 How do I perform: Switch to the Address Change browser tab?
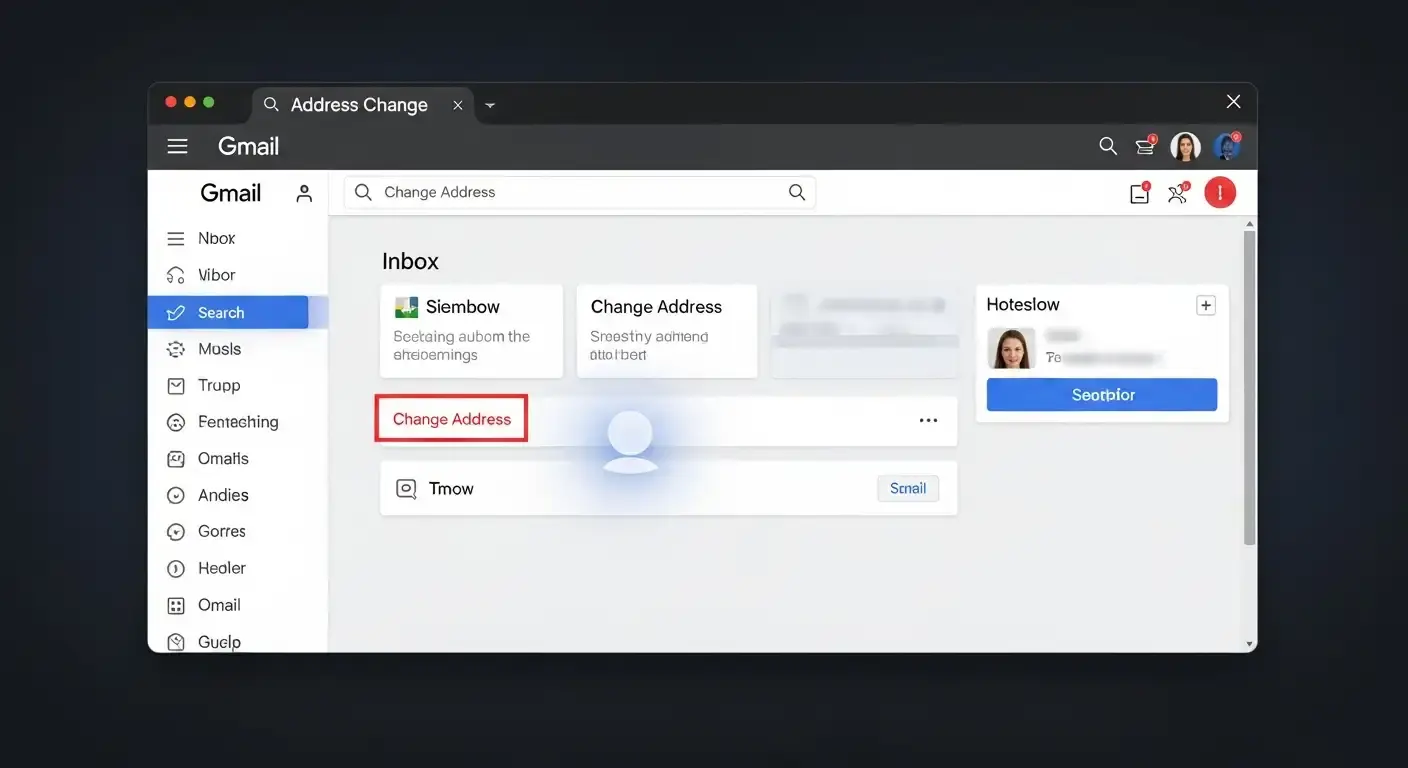point(358,104)
